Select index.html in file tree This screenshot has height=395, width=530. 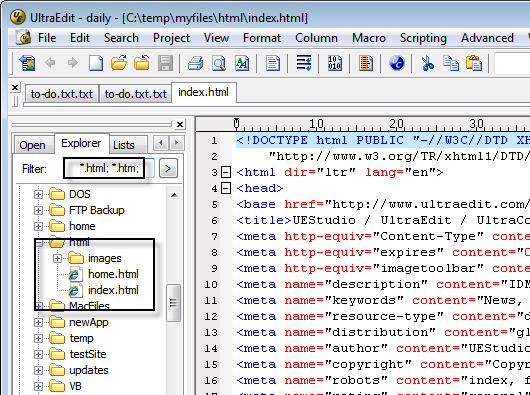[x=113, y=290]
